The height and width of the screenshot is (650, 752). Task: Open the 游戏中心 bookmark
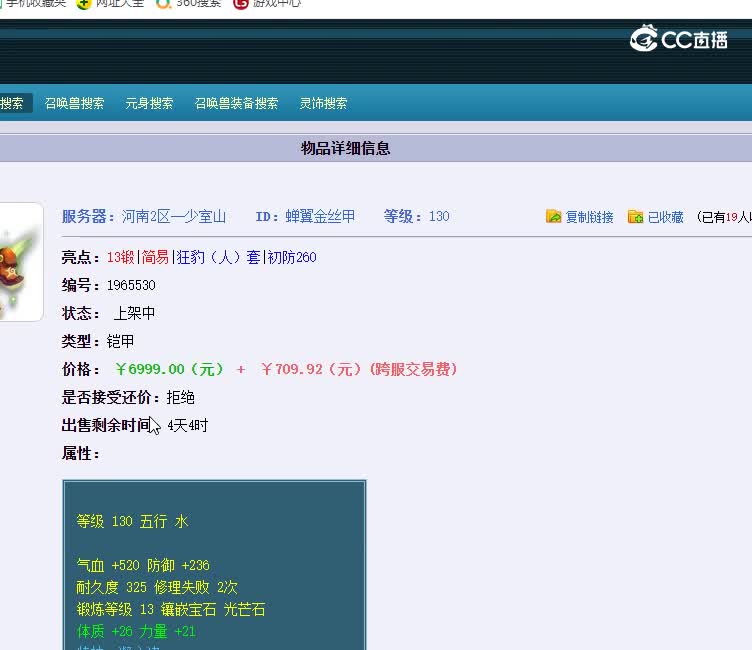point(277,4)
